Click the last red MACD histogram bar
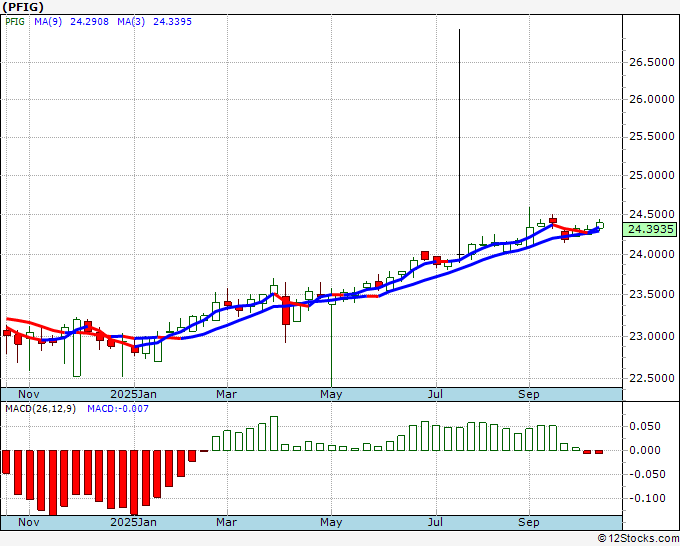 599,452
